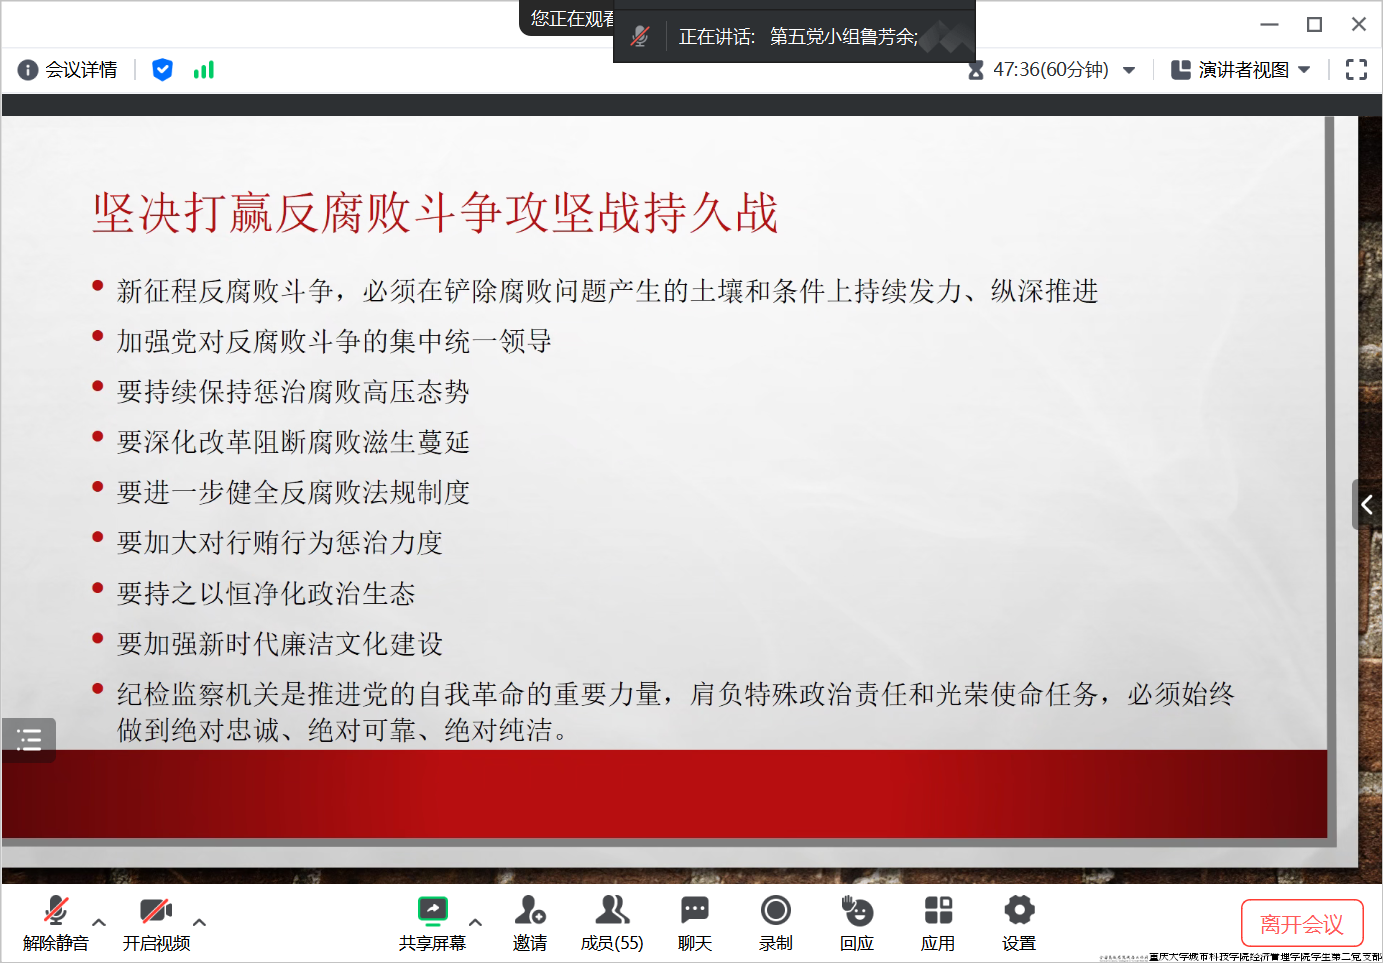
Task: Click the blue security shield icon
Action: point(162,70)
